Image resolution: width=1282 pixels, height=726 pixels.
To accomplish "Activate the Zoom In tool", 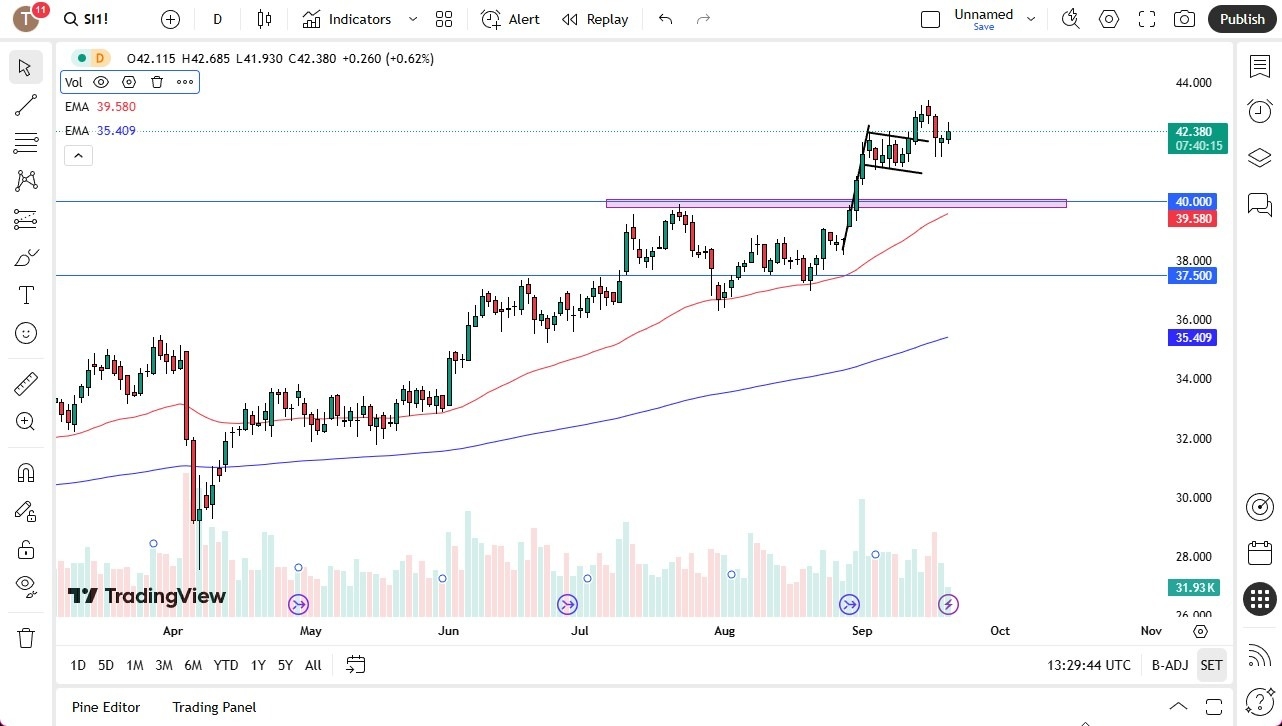I will (x=25, y=421).
